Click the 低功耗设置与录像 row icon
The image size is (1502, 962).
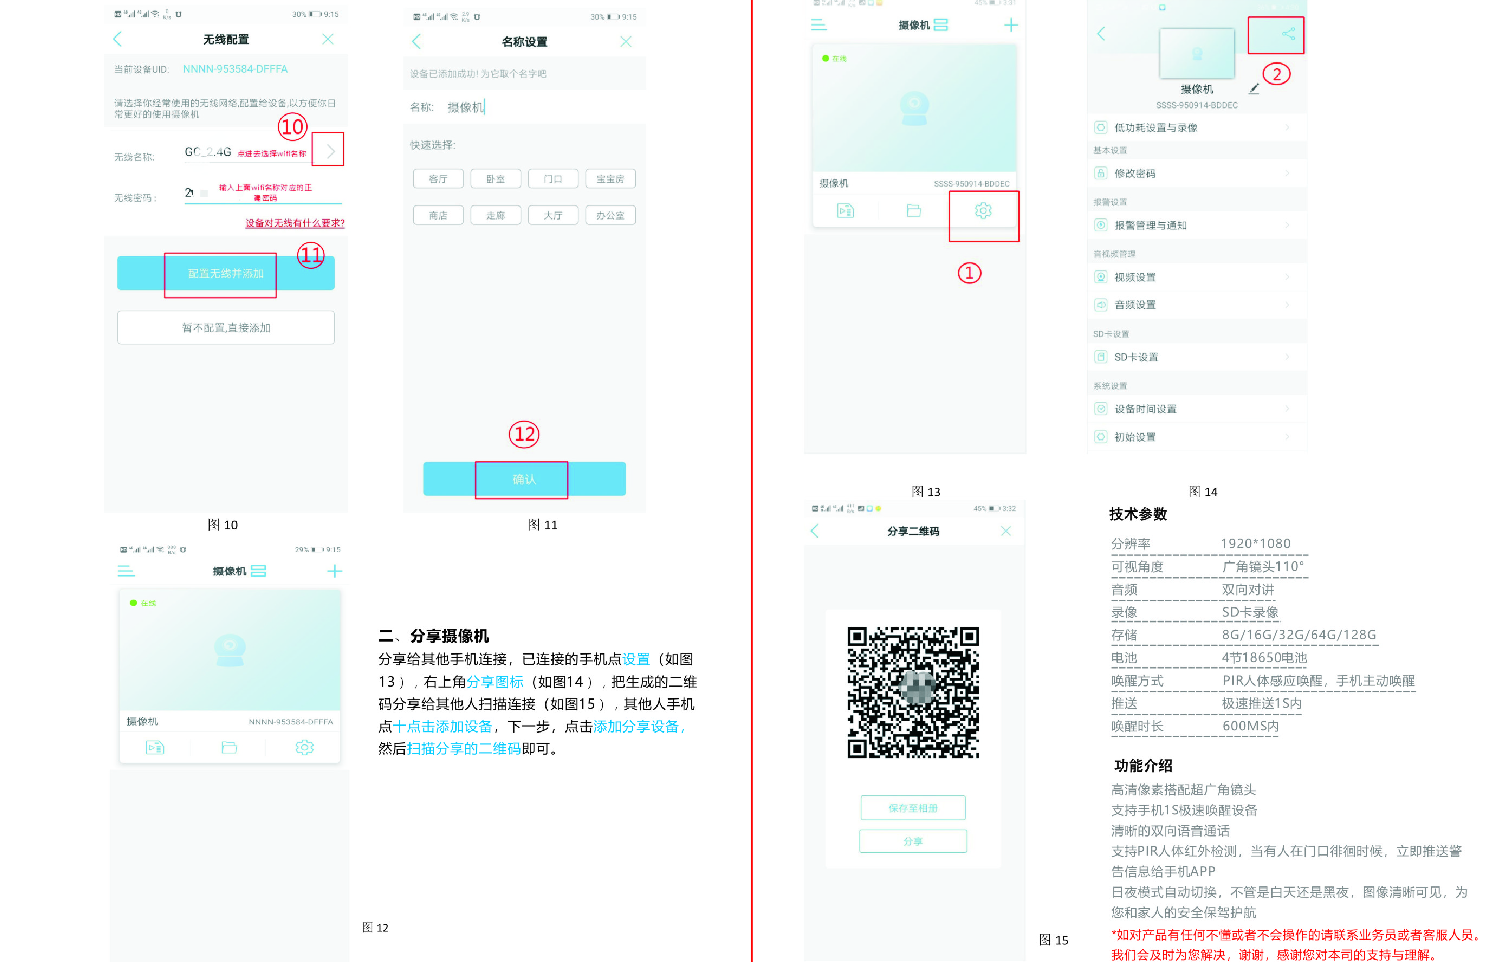point(1100,127)
